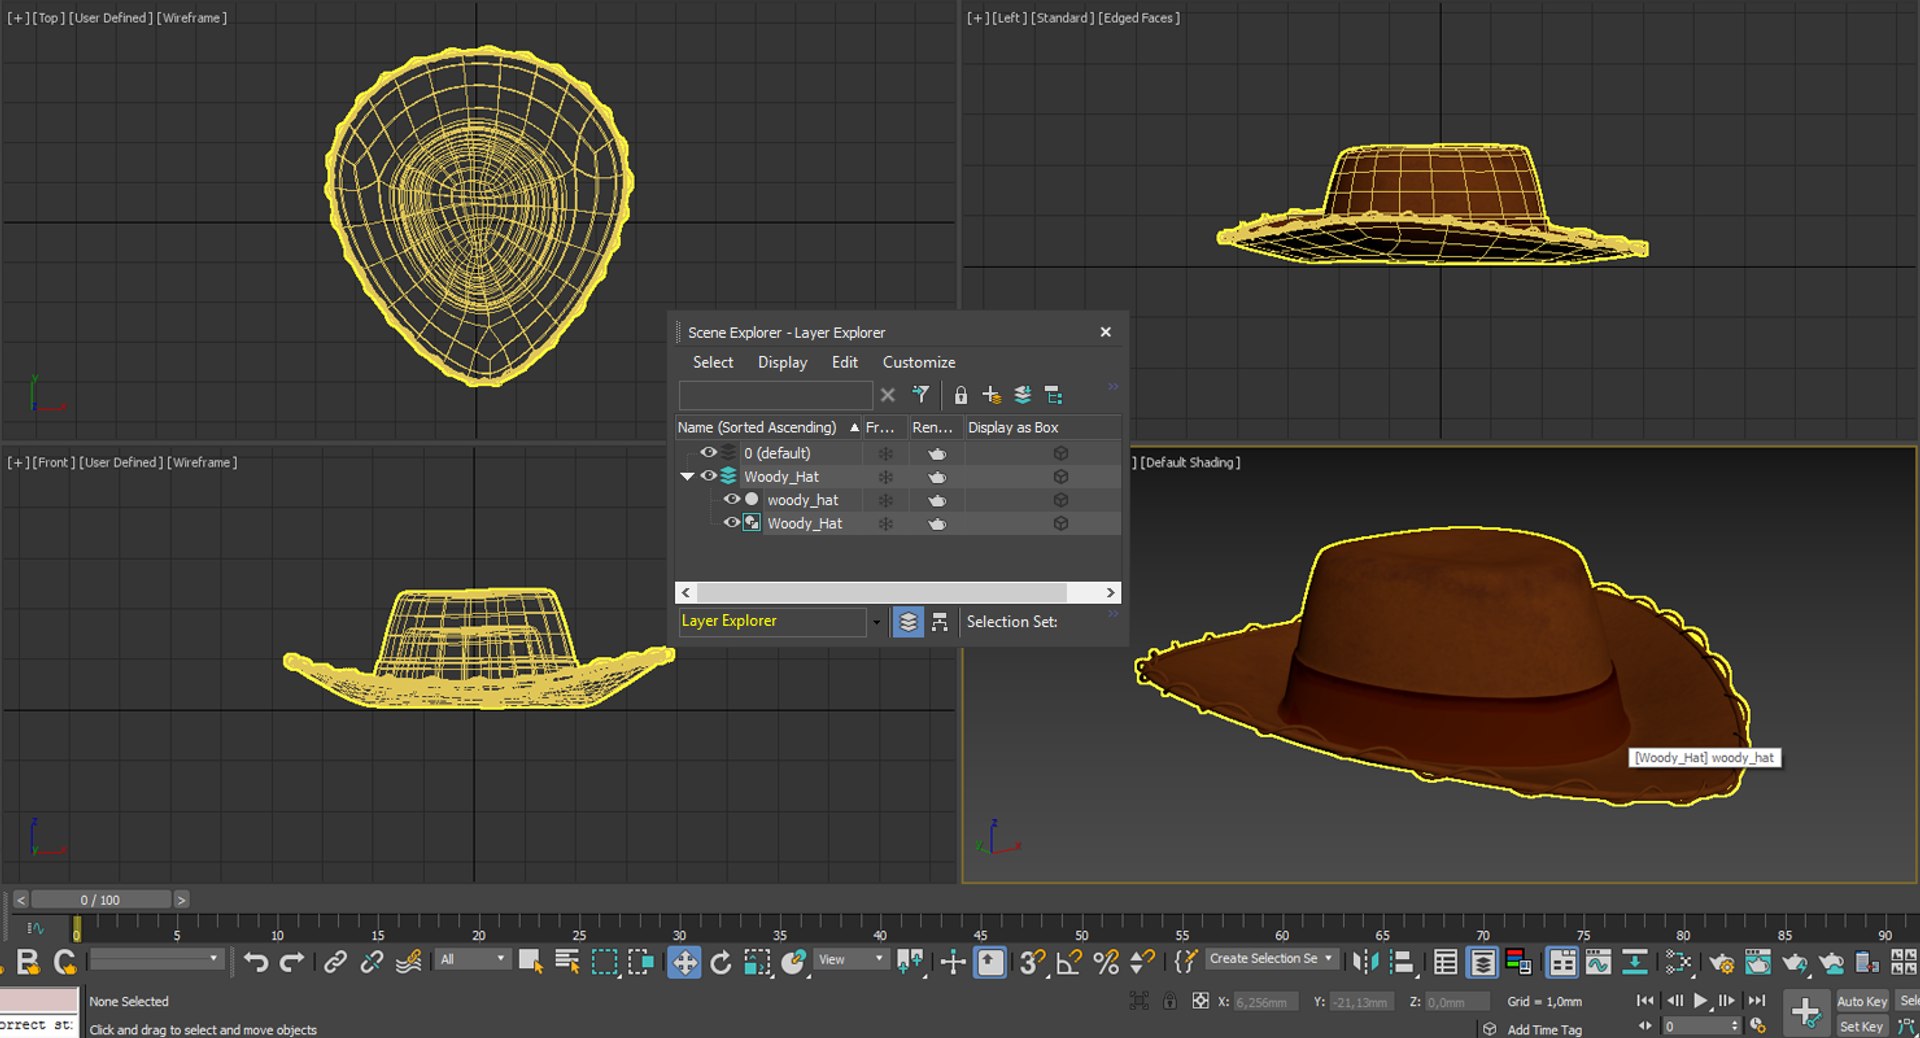This screenshot has height=1038, width=1920.
Task: Click the Align tool icon
Action: pos(1402,962)
